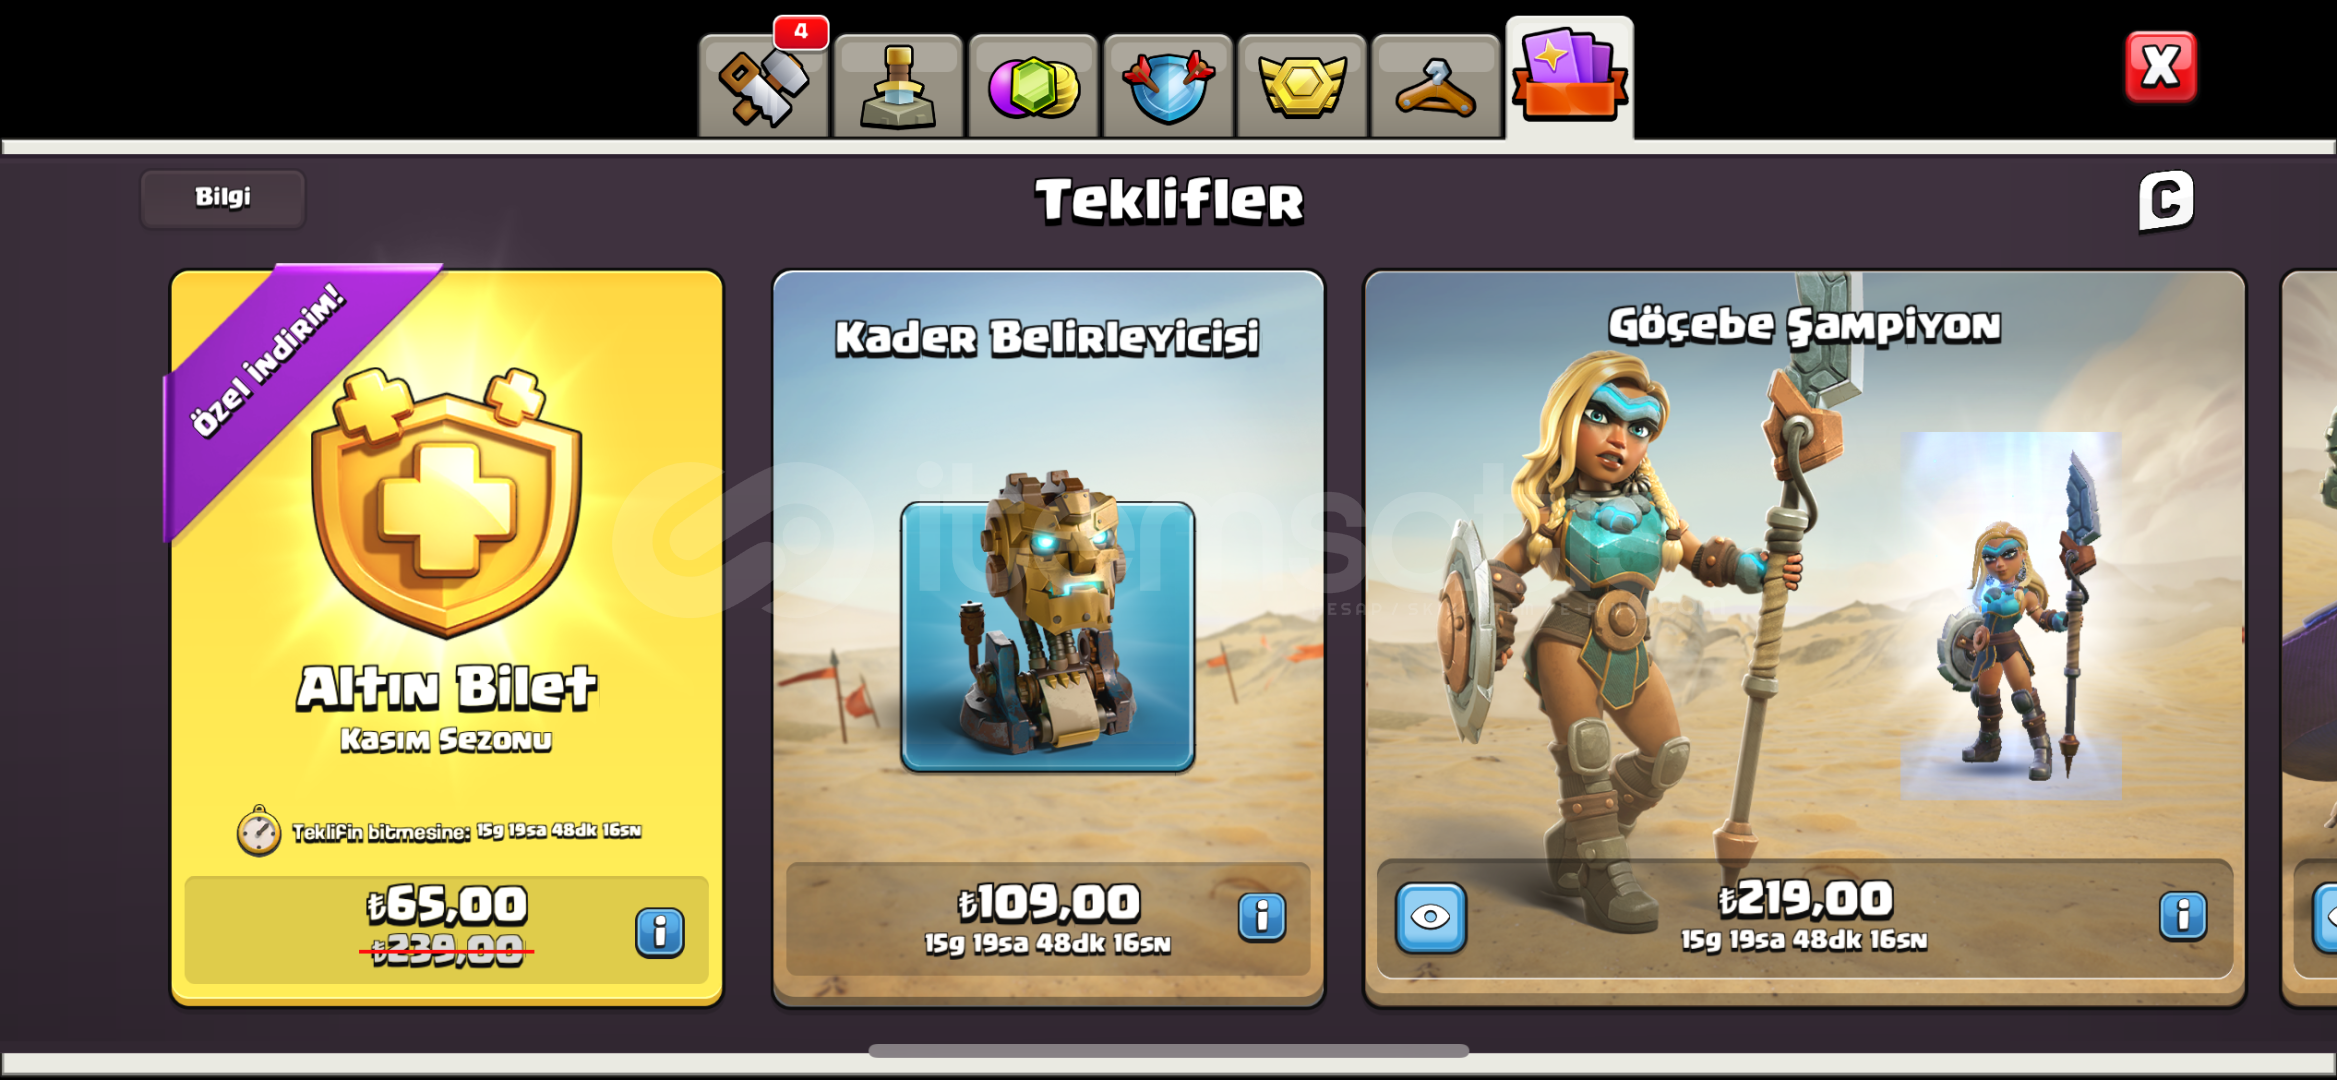Open the blue shield tab

pyautogui.click(x=1168, y=86)
